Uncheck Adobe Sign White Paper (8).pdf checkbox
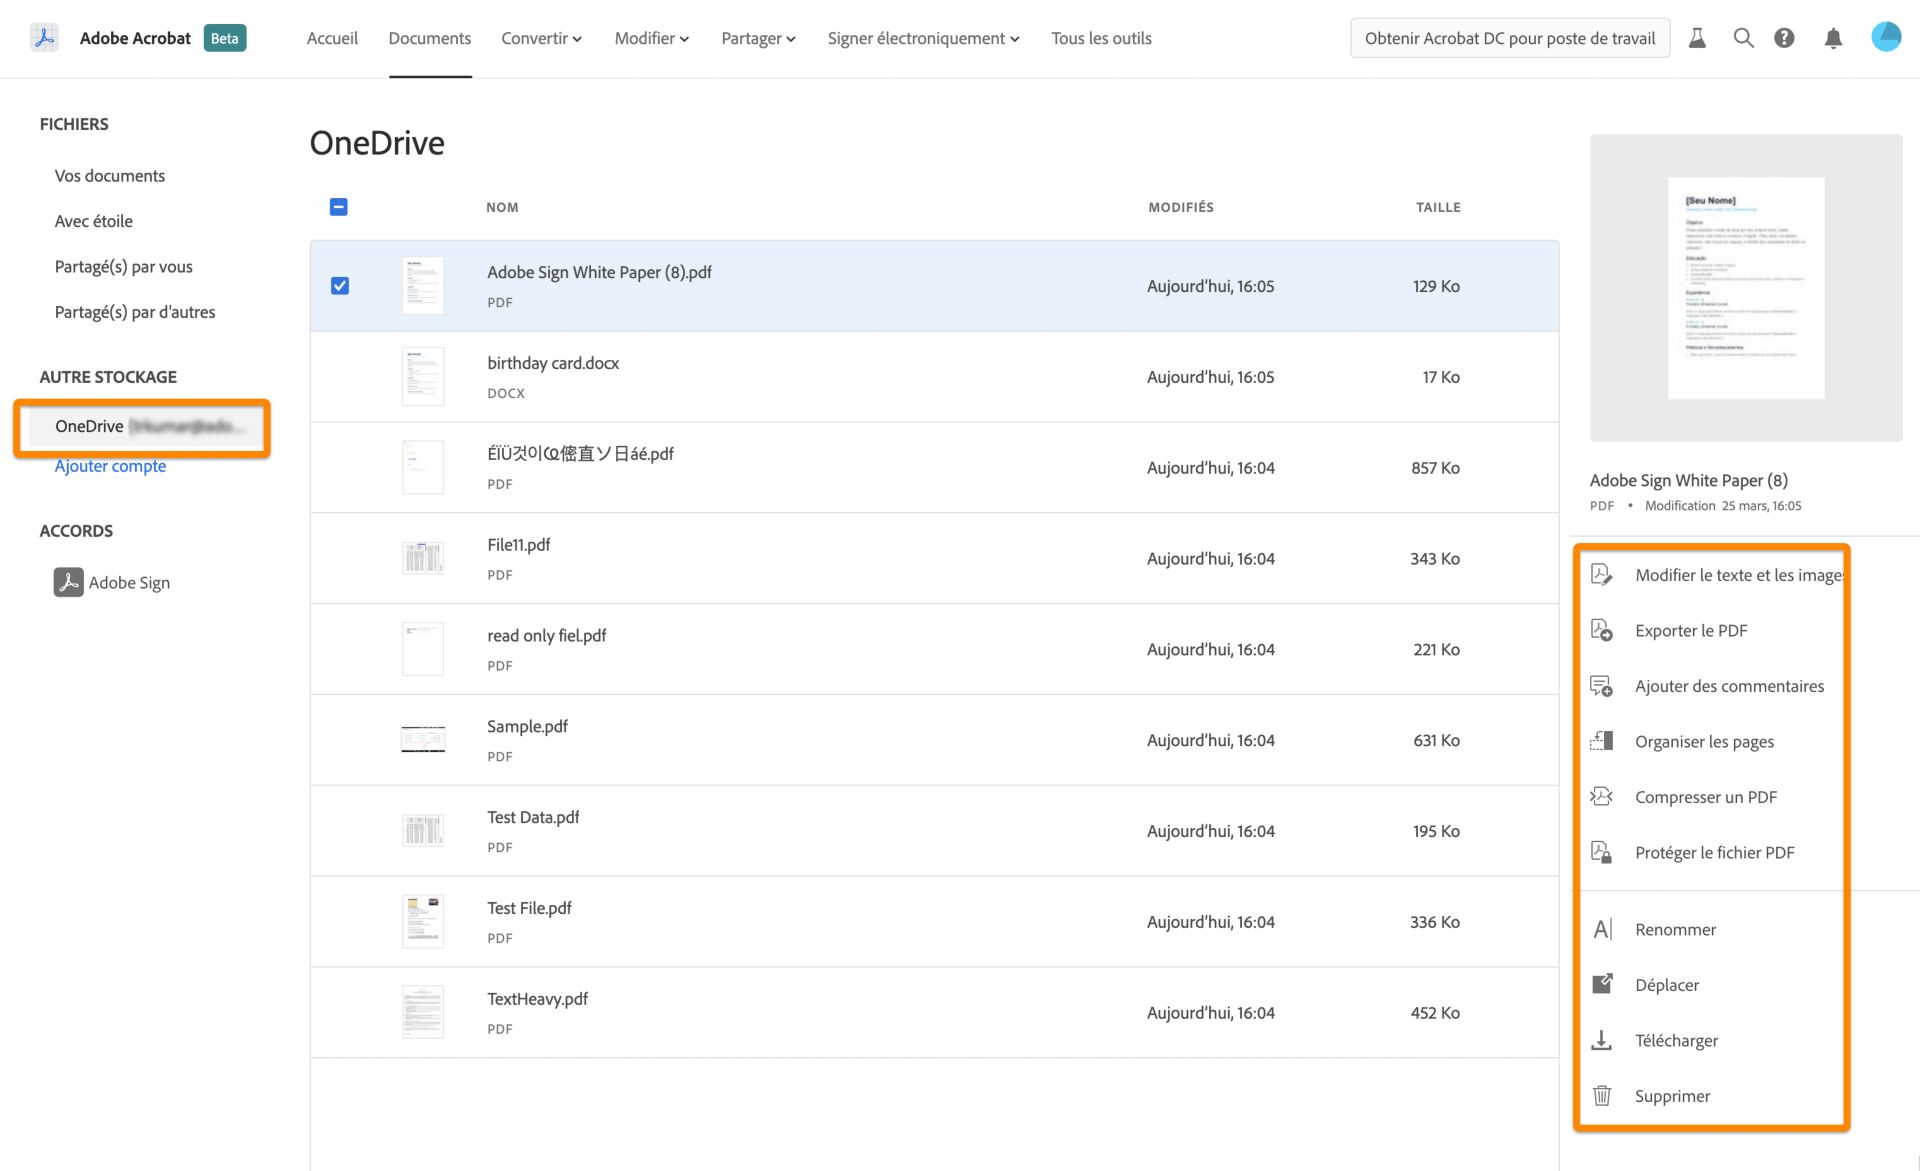1920x1171 pixels. pyautogui.click(x=340, y=286)
